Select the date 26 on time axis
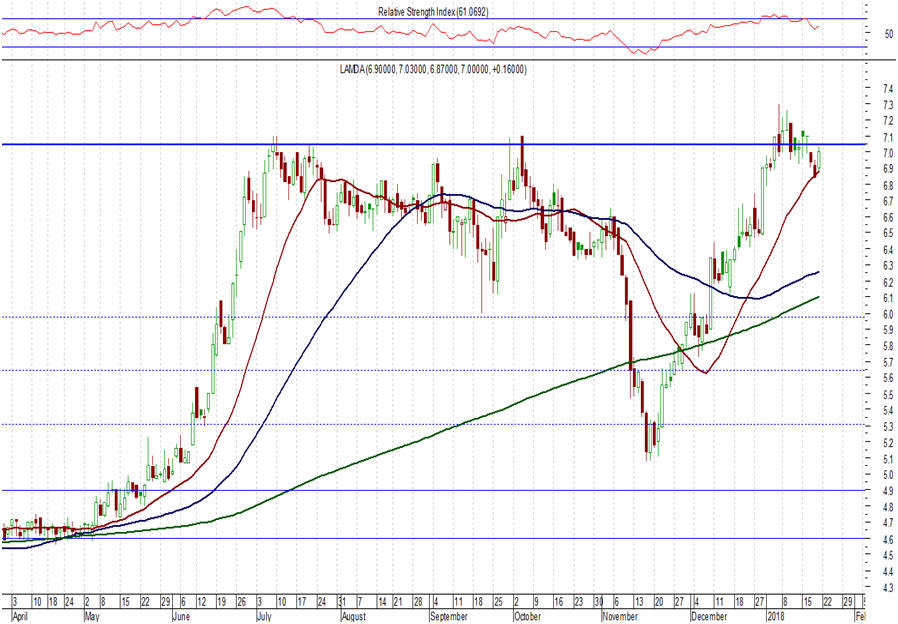 [241, 602]
